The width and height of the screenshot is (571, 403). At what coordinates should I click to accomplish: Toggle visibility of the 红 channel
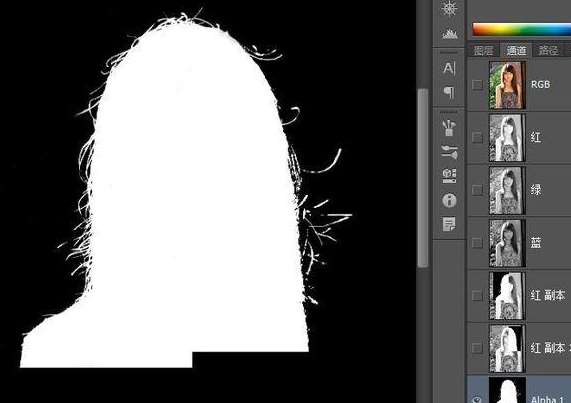[x=477, y=137]
